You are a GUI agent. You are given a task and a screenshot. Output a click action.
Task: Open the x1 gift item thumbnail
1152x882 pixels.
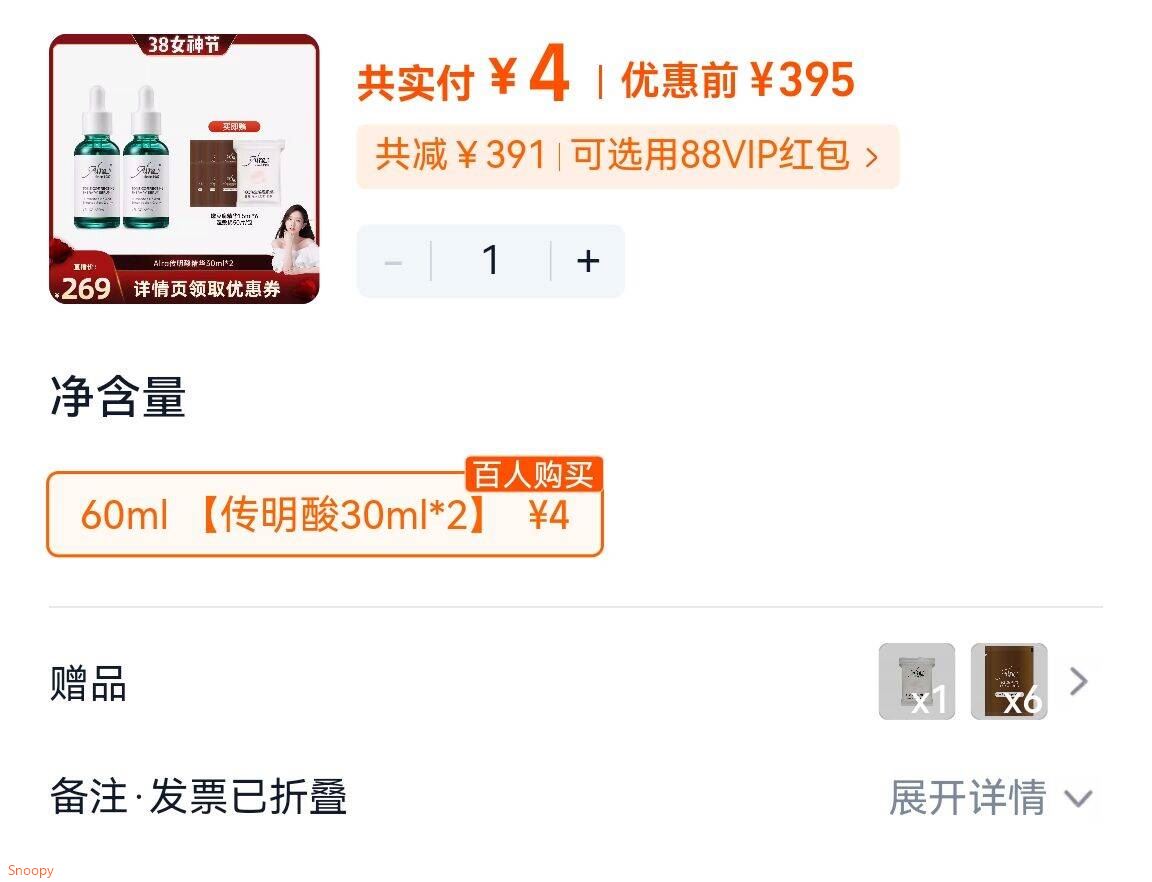click(x=917, y=681)
